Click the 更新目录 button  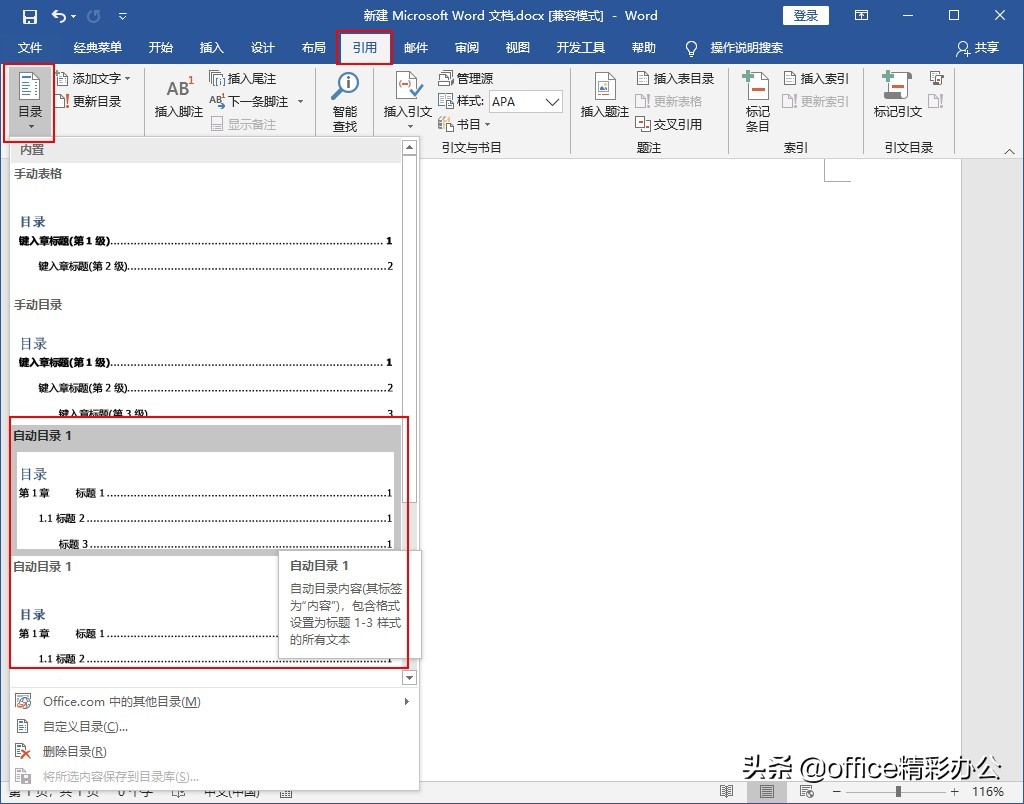tap(89, 101)
